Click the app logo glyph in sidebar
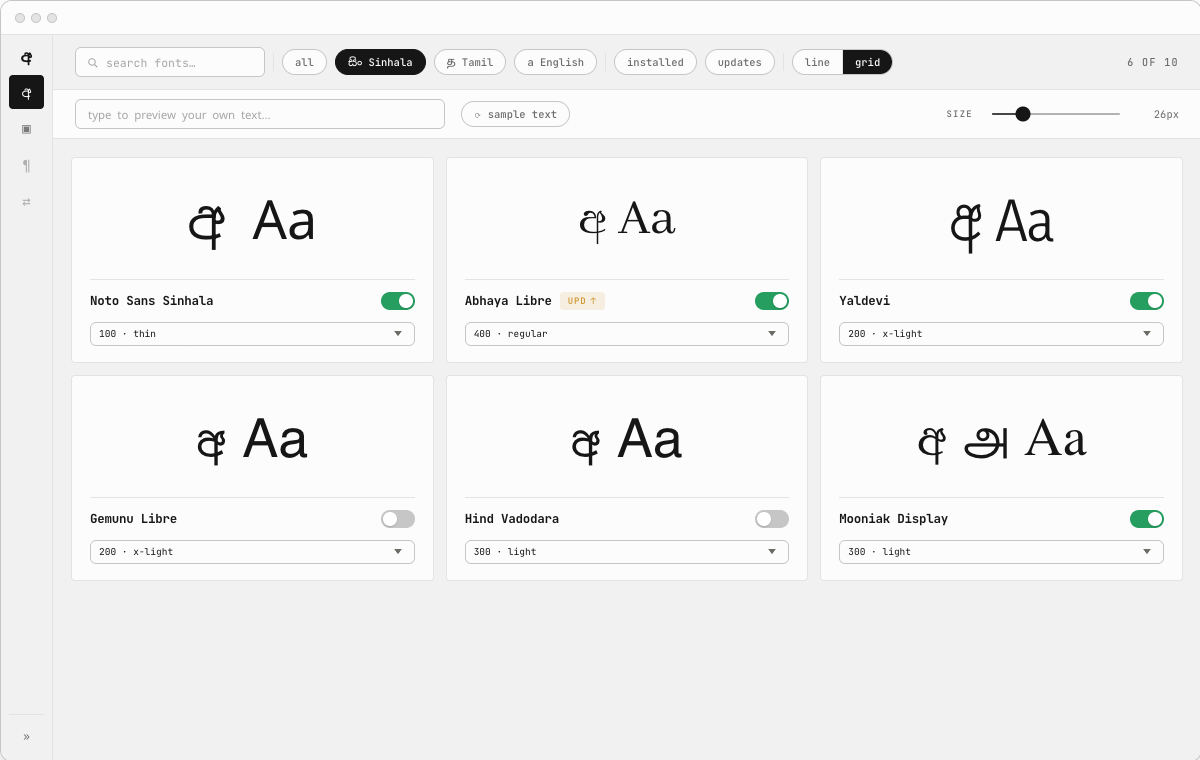This screenshot has height=760, width=1200. 26,58
